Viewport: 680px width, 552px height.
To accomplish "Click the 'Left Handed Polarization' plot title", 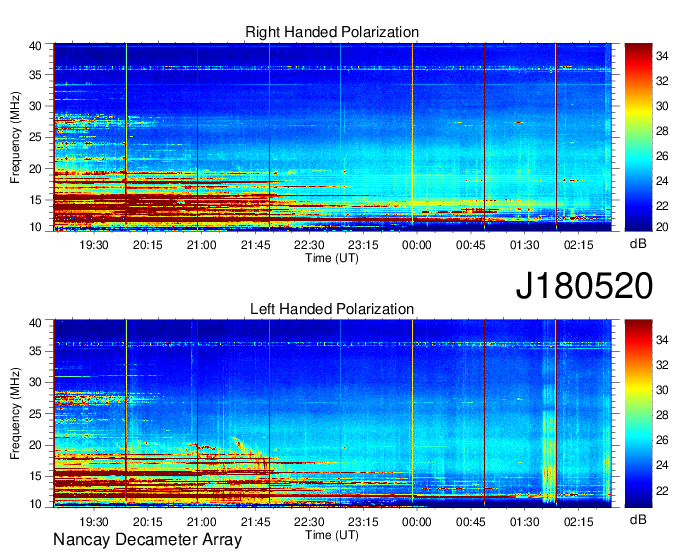I will (332, 309).
